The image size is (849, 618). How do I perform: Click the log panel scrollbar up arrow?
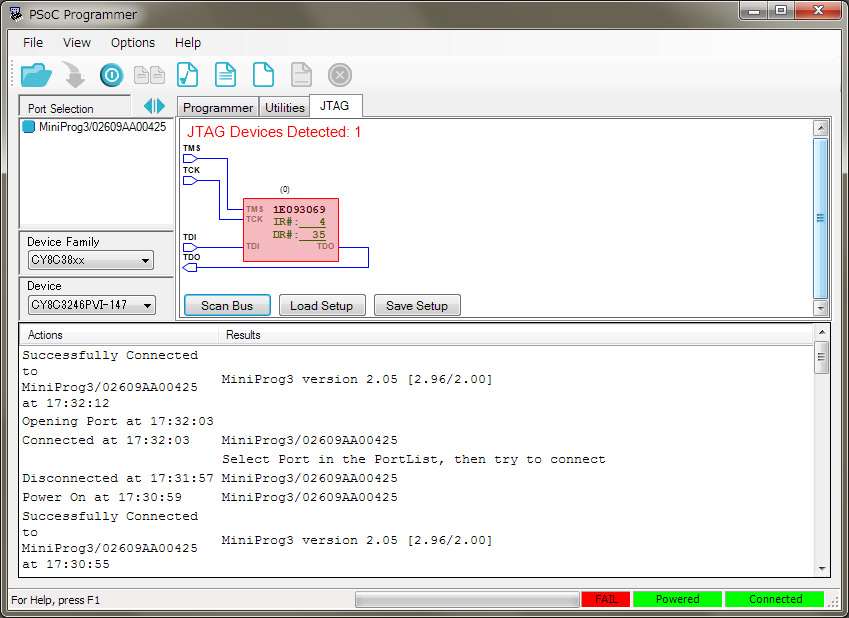pyautogui.click(x=821, y=331)
